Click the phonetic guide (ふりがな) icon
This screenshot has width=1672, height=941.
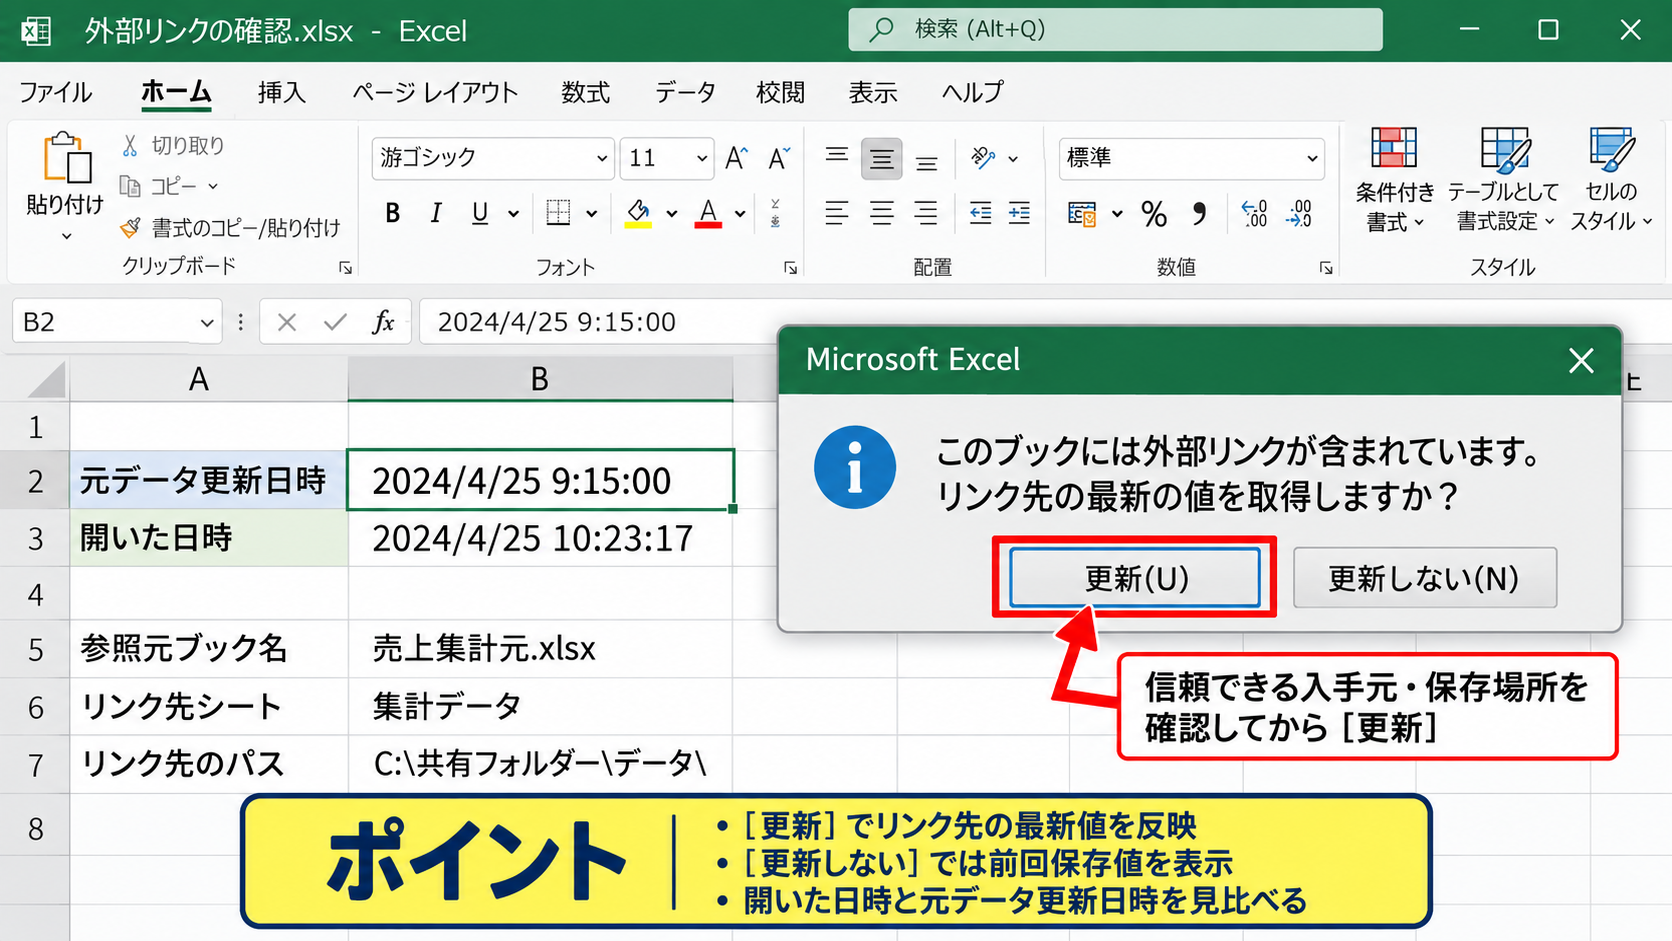coord(776,213)
